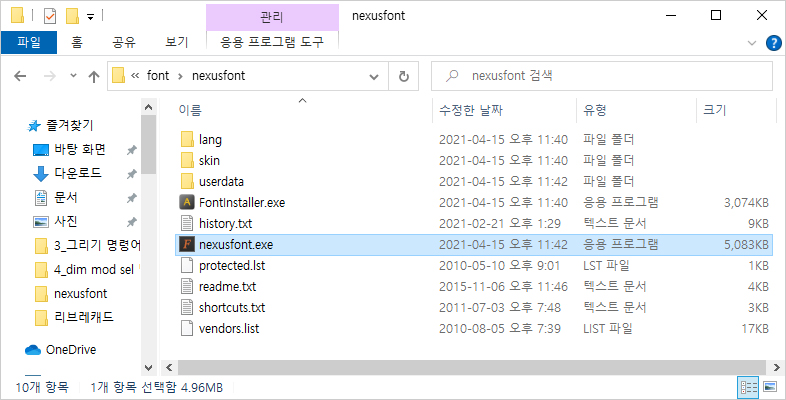Image resolution: width=786 pixels, height=400 pixels.
Task: Expand the address bar history dropdown
Action: [x=374, y=77]
